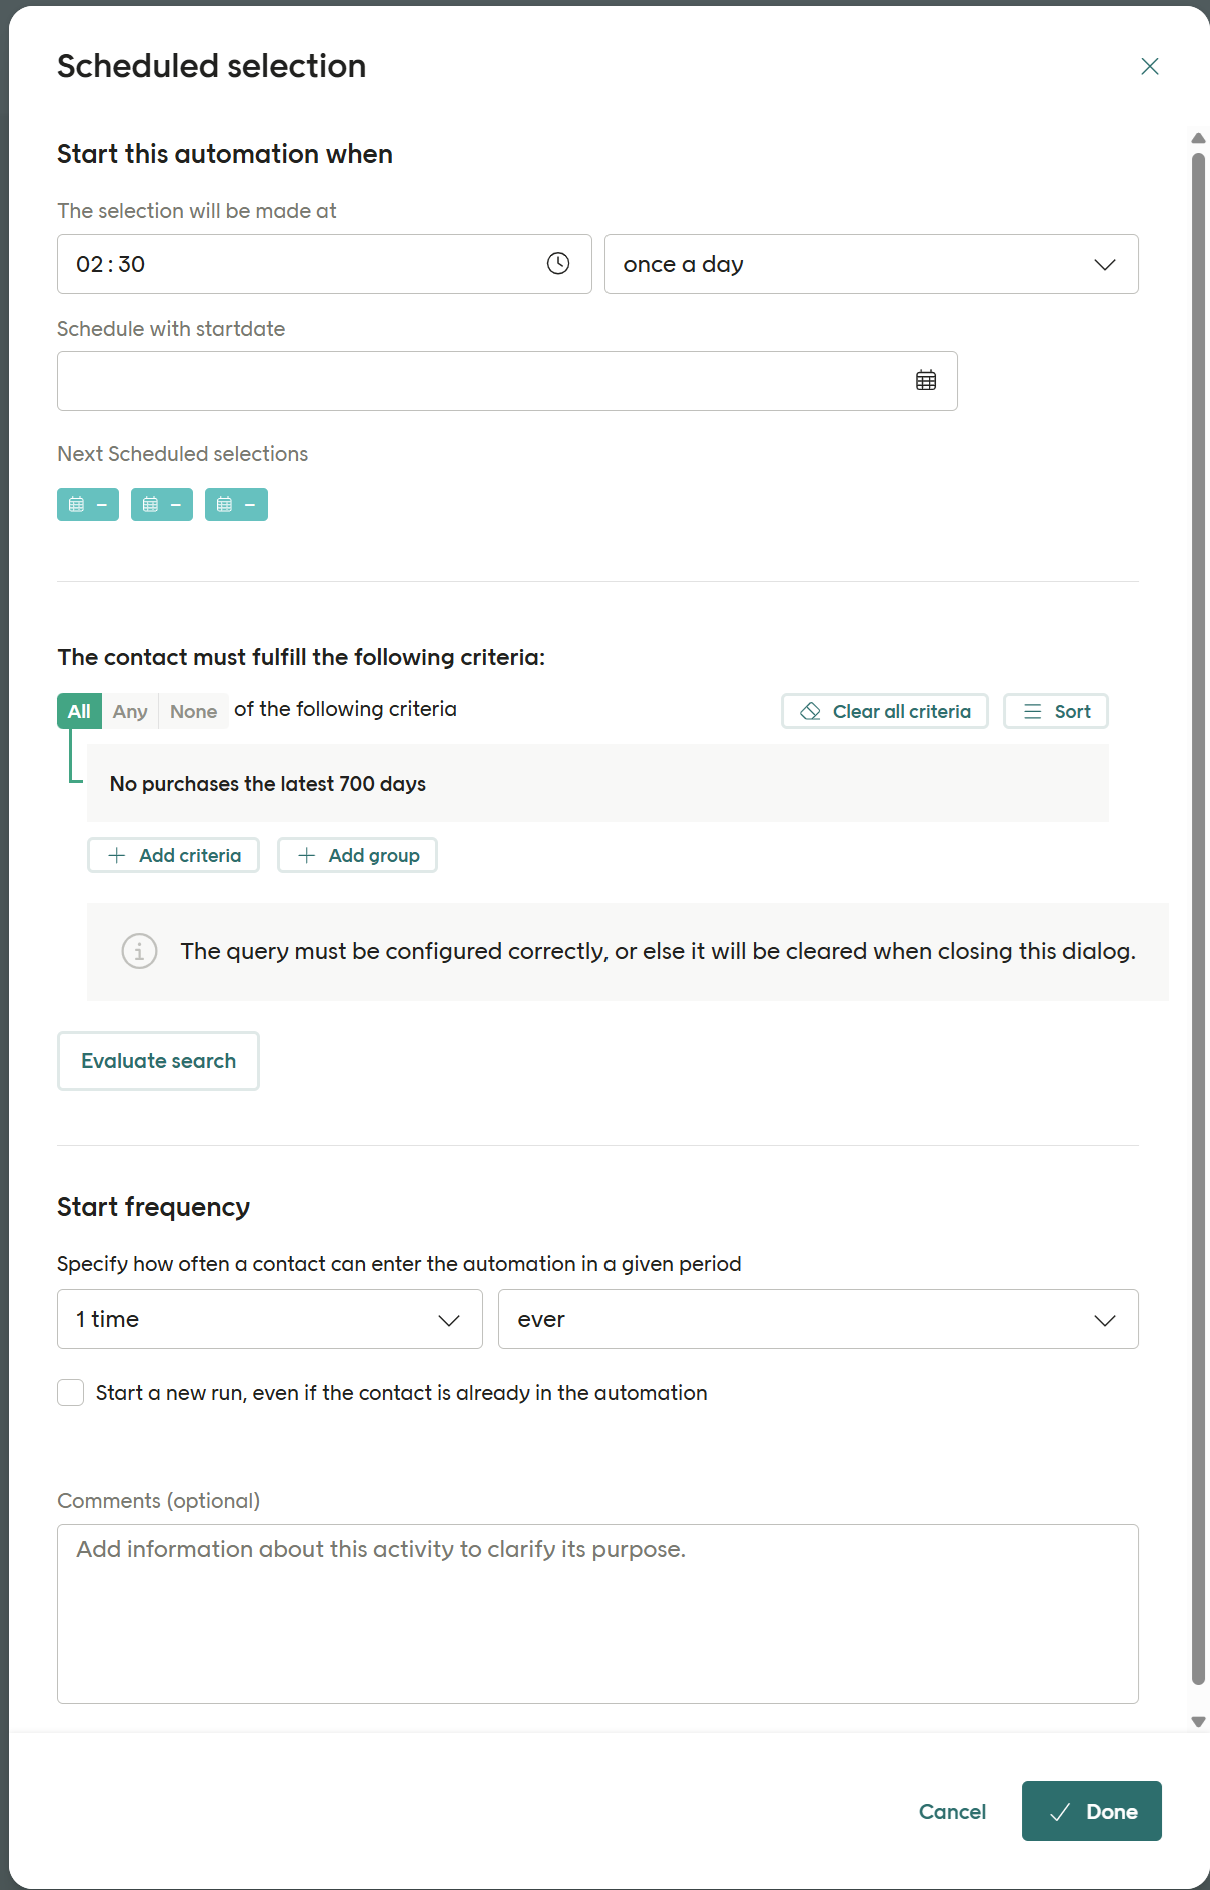Click the first scheduled selection date chip
The width and height of the screenshot is (1210, 1890).
click(88, 505)
